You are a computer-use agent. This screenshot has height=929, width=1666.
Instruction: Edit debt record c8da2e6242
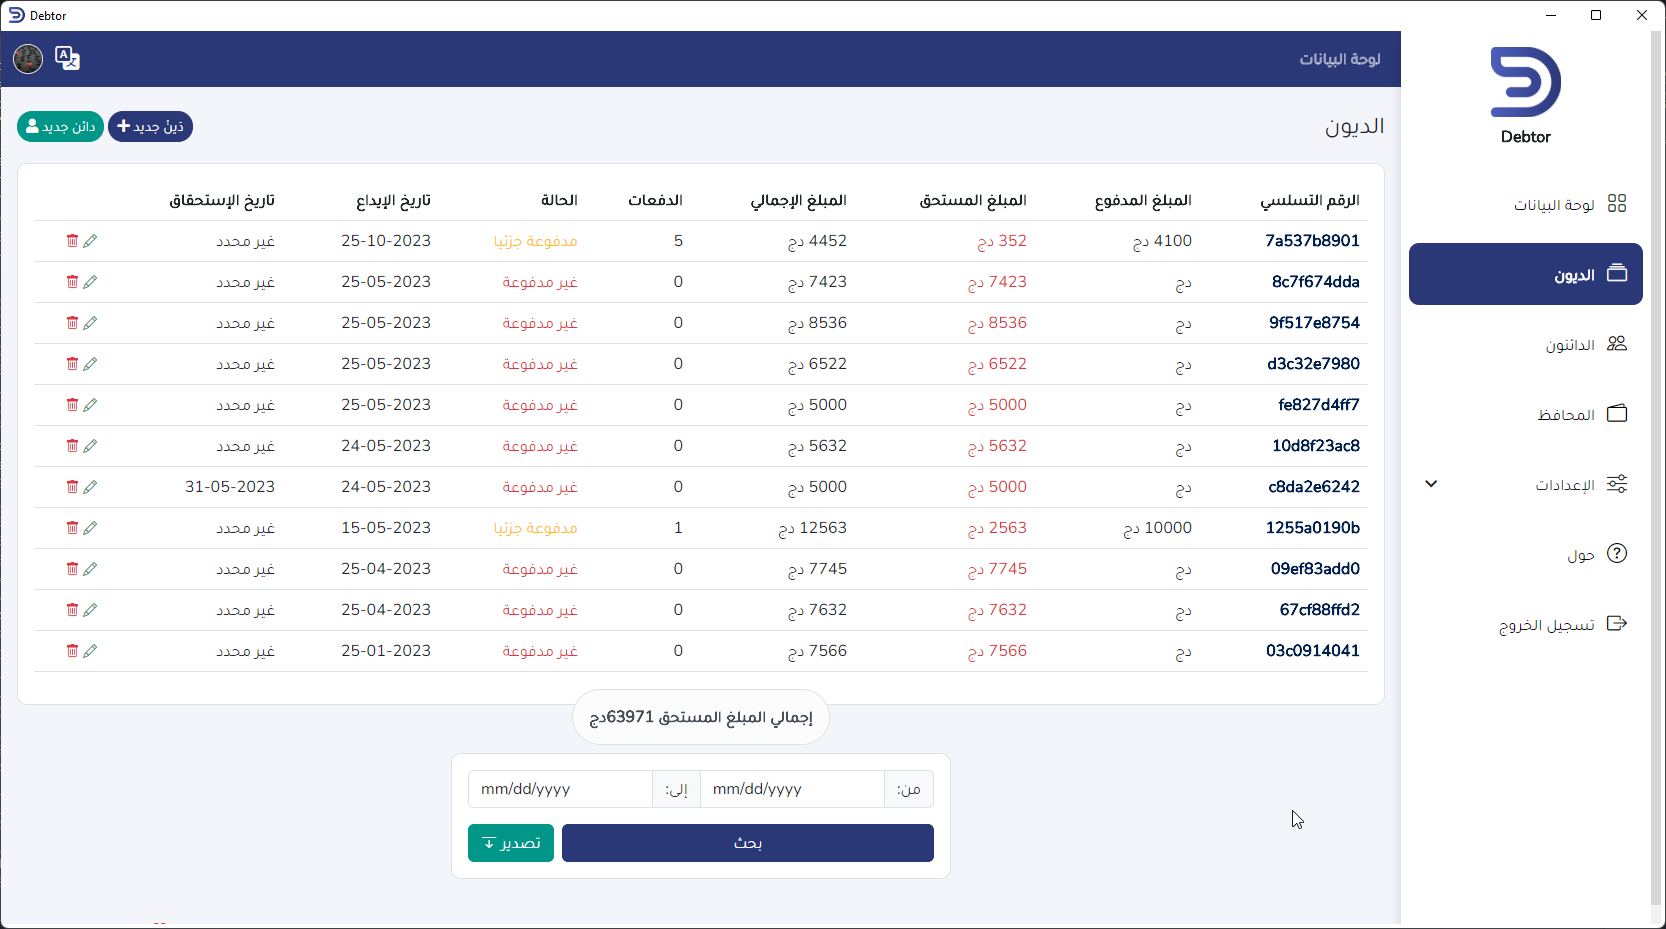pos(90,487)
